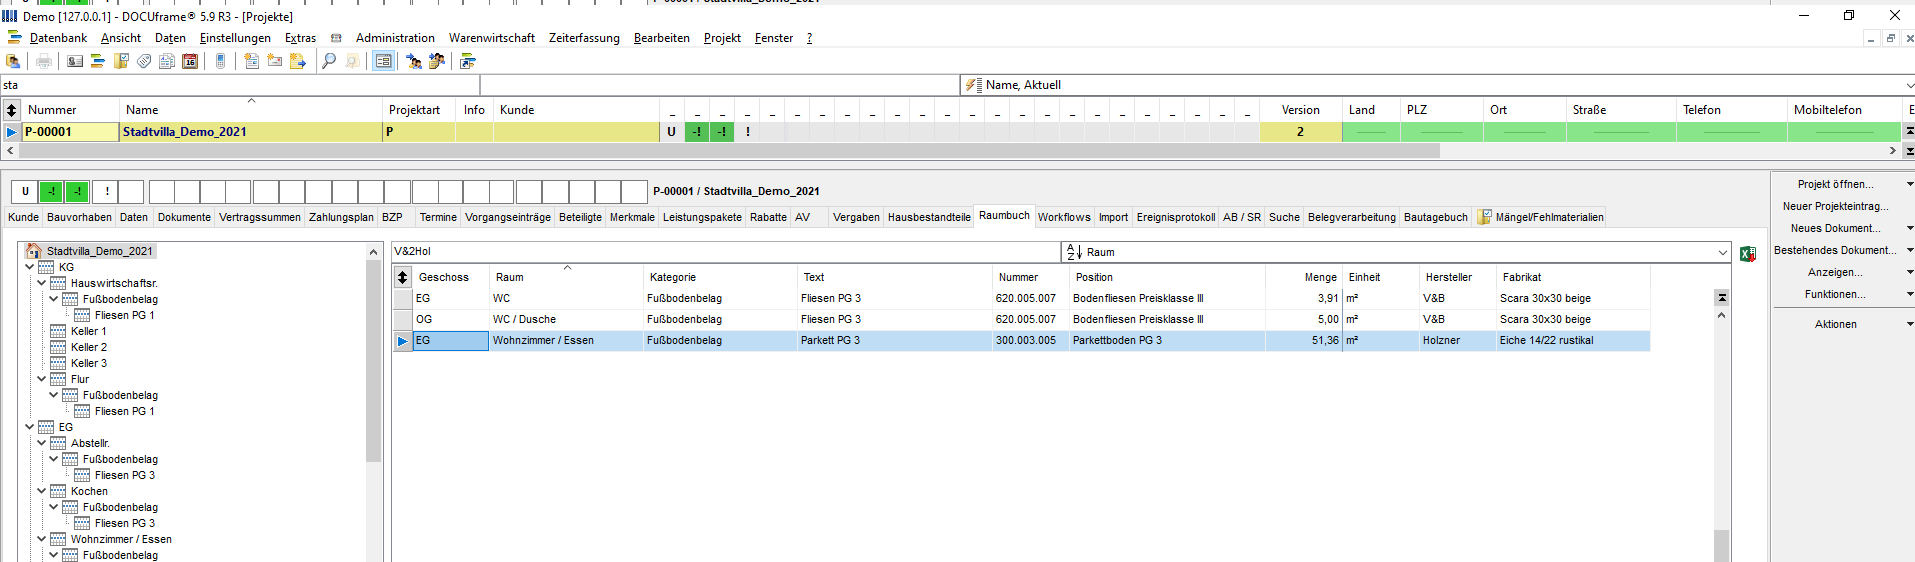Click the printer icon in toolbar
This screenshot has width=1915, height=562.
tap(44, 61)
